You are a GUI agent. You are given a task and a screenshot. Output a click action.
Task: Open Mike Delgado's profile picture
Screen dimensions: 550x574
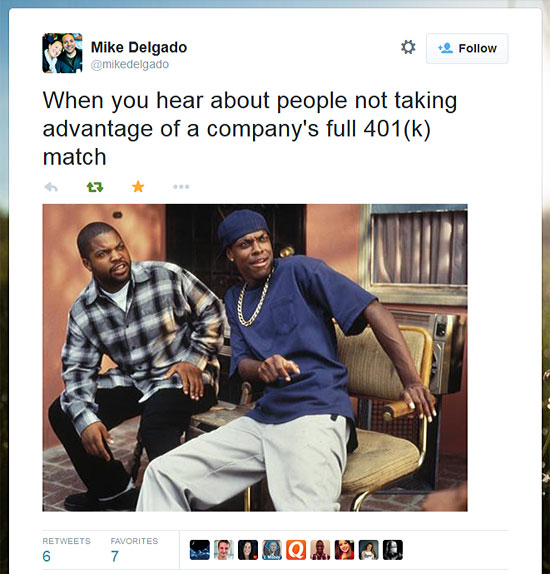(62, 53)
